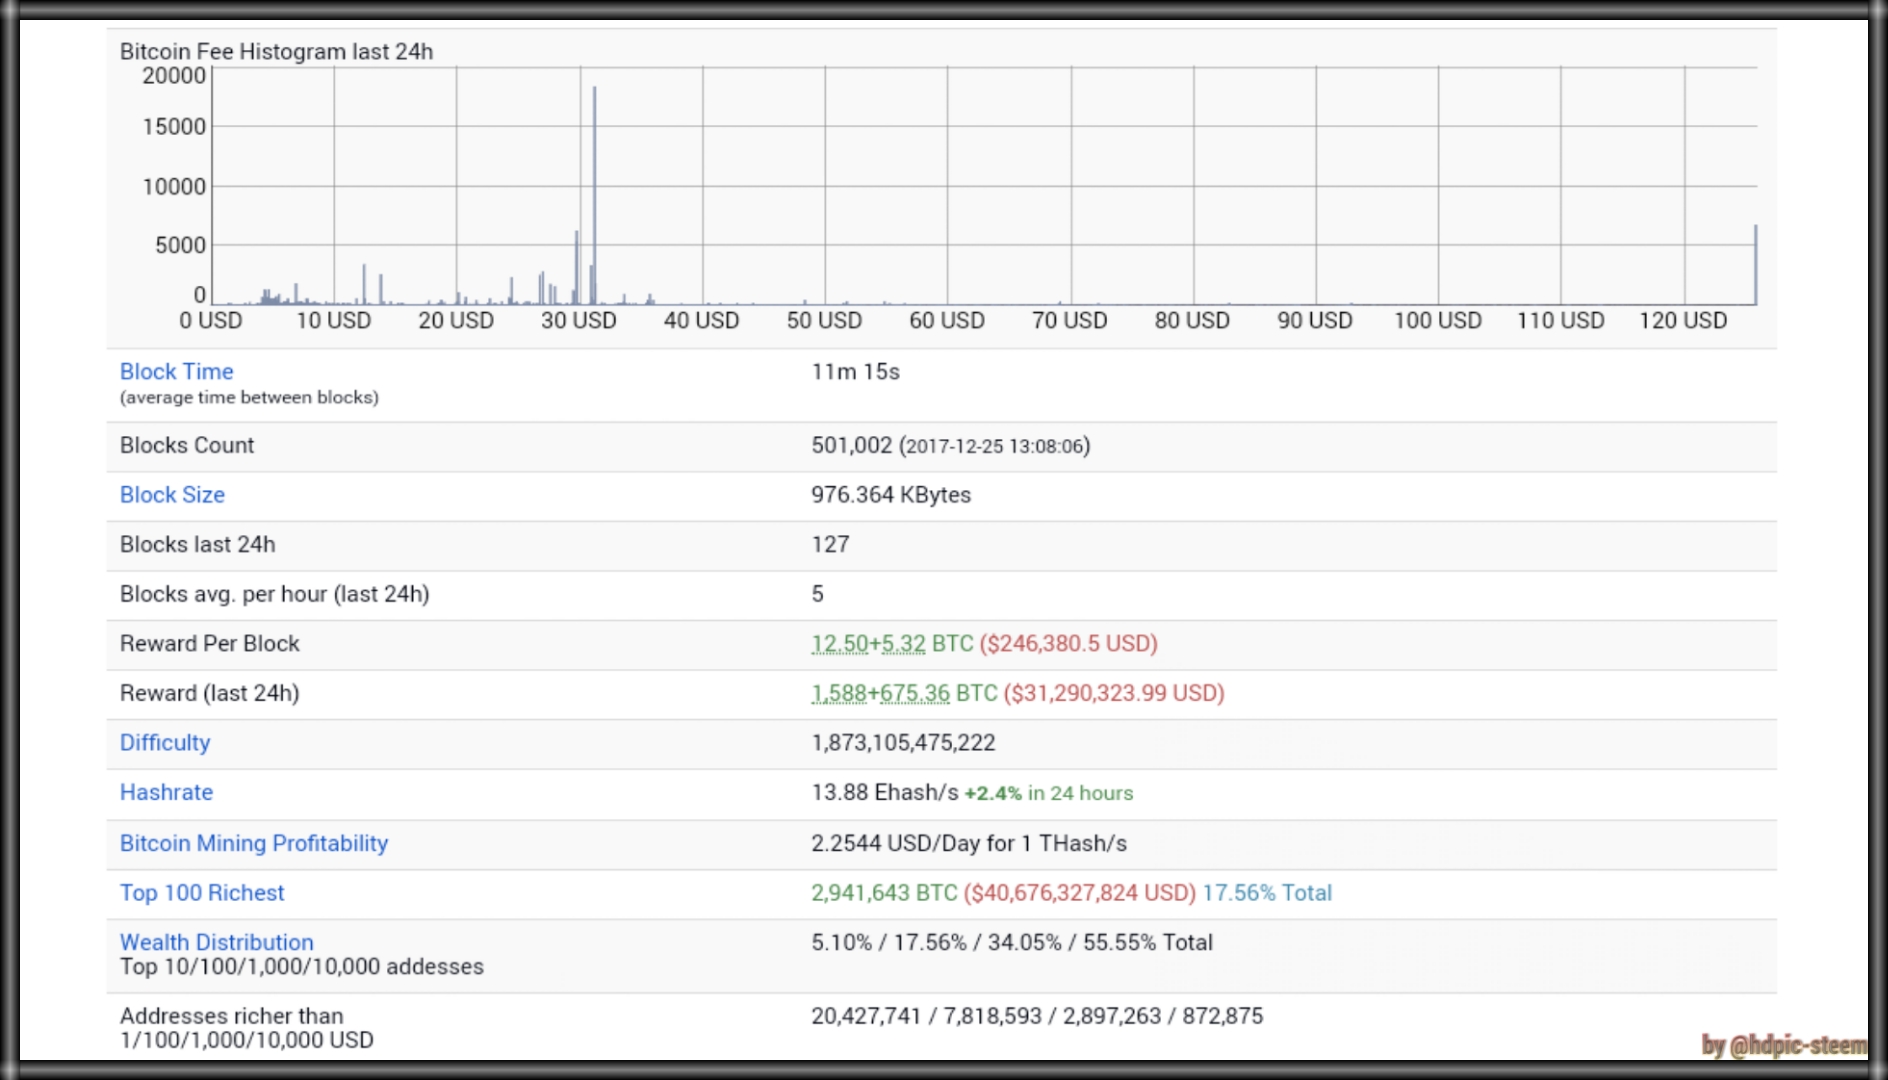The image size is (1888, 1080).
Task: Open Bitcoin Mining Profitability link
Action: point(254,843)
